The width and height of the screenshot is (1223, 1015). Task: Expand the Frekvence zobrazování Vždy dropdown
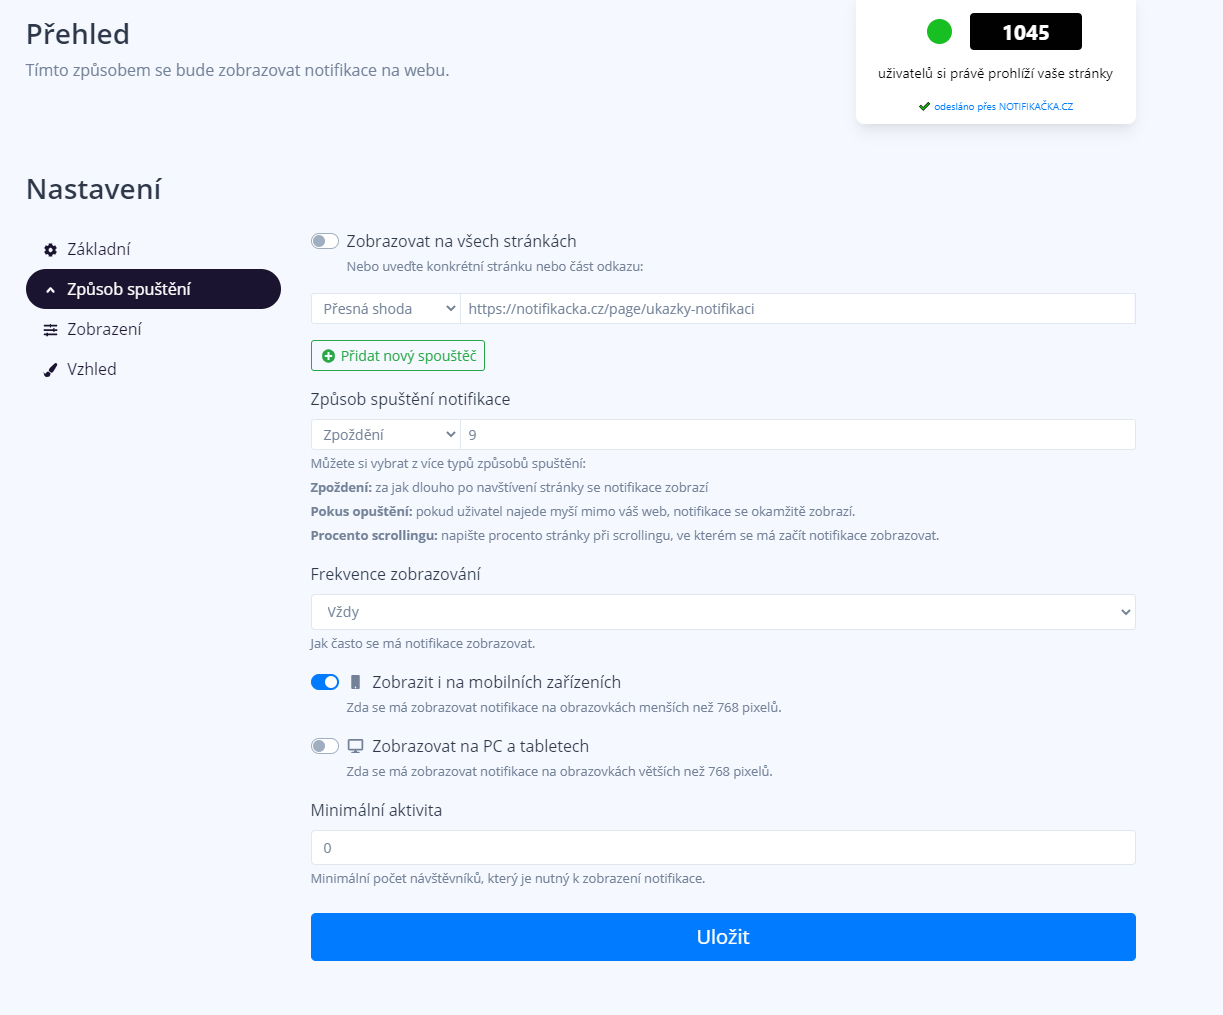pos(723,612)
